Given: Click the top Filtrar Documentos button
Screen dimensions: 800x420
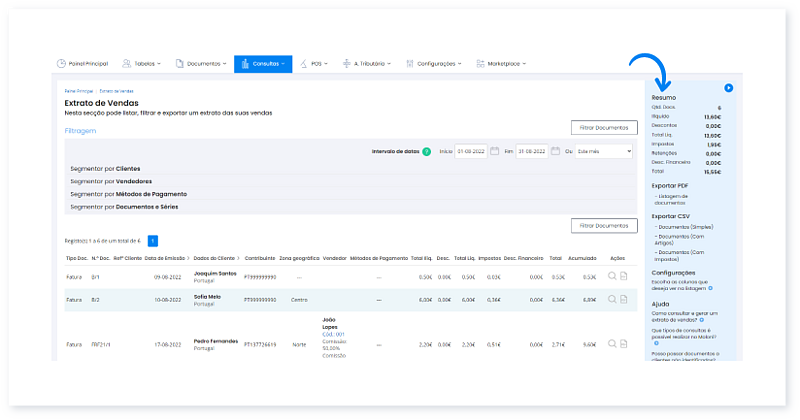Looking at the screenshot, I should pyautogui.click(x=603, y=127).
